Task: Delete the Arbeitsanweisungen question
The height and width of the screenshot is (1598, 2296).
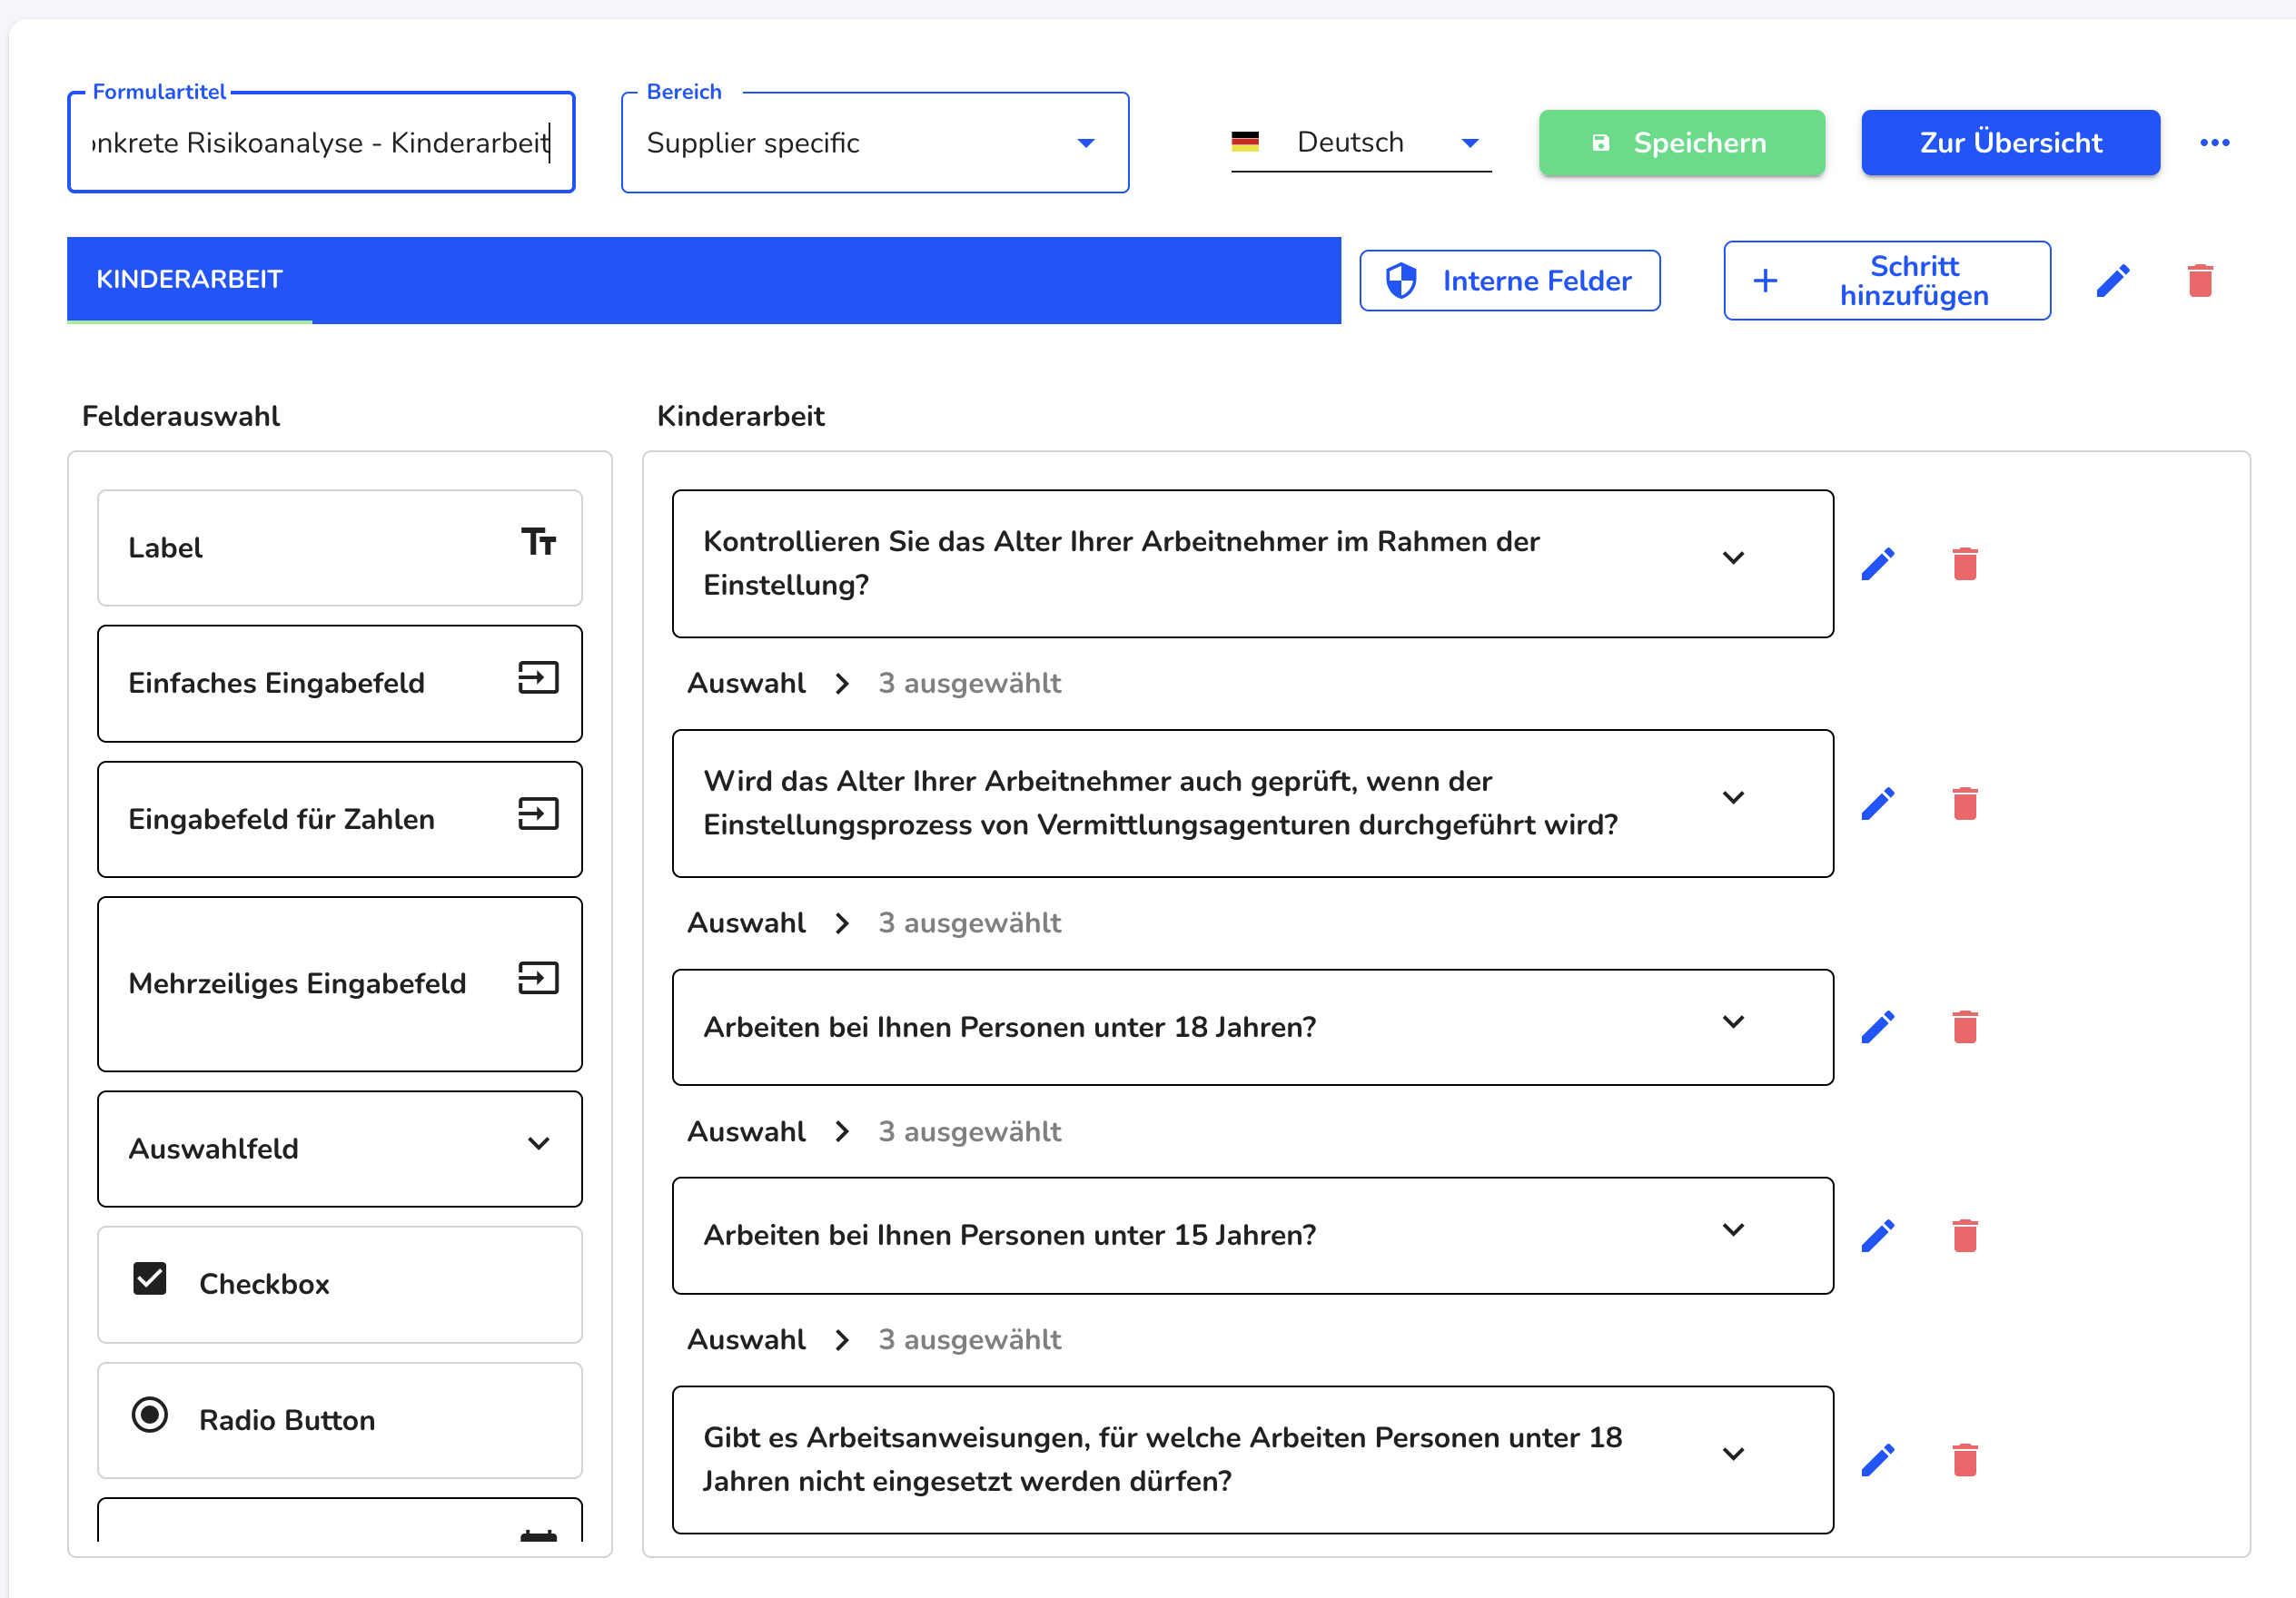Action: pyautogui.click(x=1964, y=1460)
